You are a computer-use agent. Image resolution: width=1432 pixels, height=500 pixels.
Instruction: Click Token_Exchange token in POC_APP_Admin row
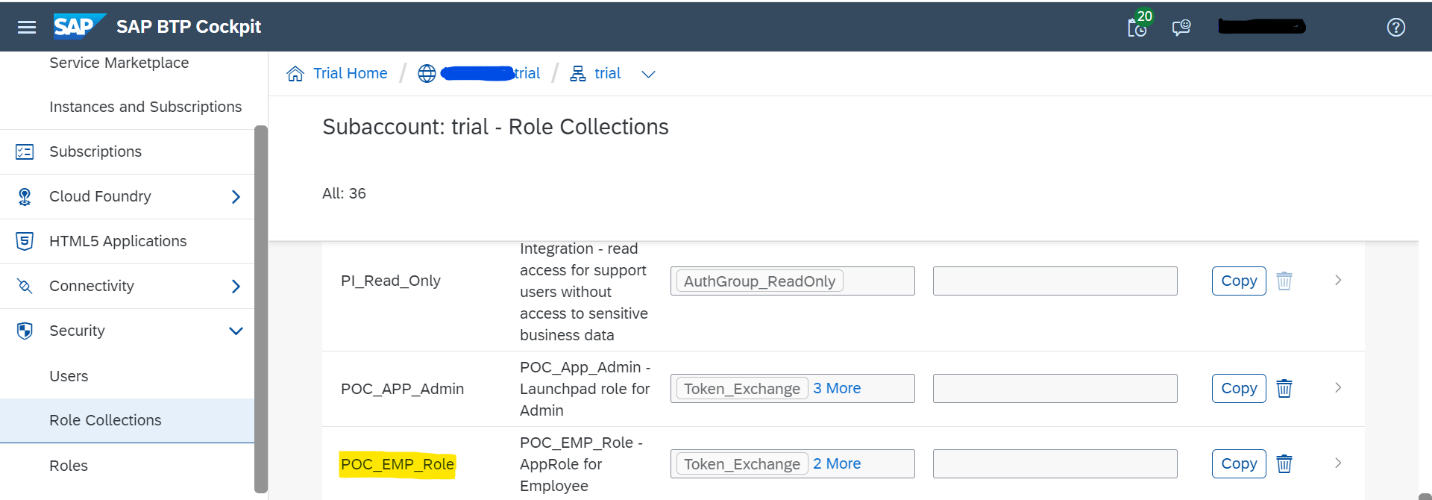coord(742,388)
